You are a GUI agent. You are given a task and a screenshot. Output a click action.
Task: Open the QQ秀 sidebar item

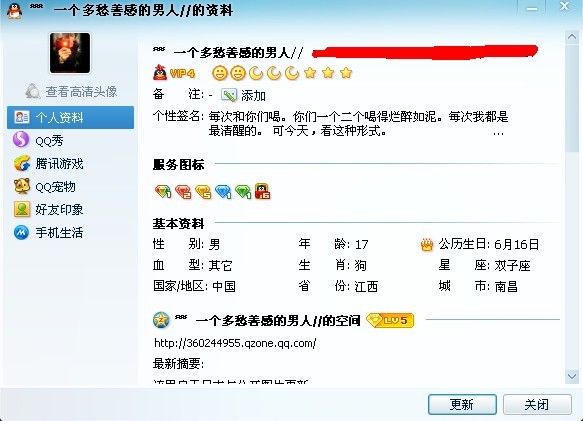pyautogui.click(x=38, y=141)
